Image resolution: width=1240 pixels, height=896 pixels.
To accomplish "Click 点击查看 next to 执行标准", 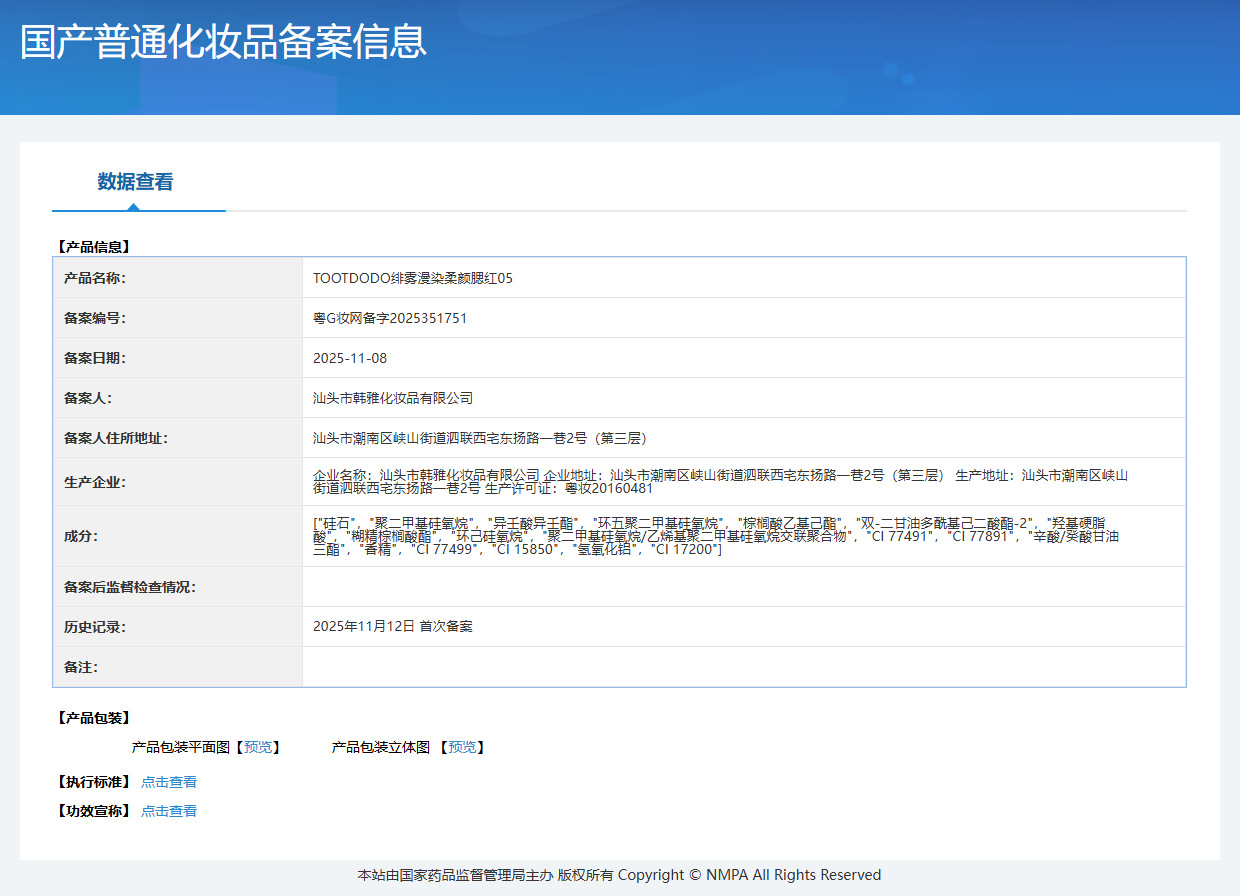I will (x=169, y=782).
